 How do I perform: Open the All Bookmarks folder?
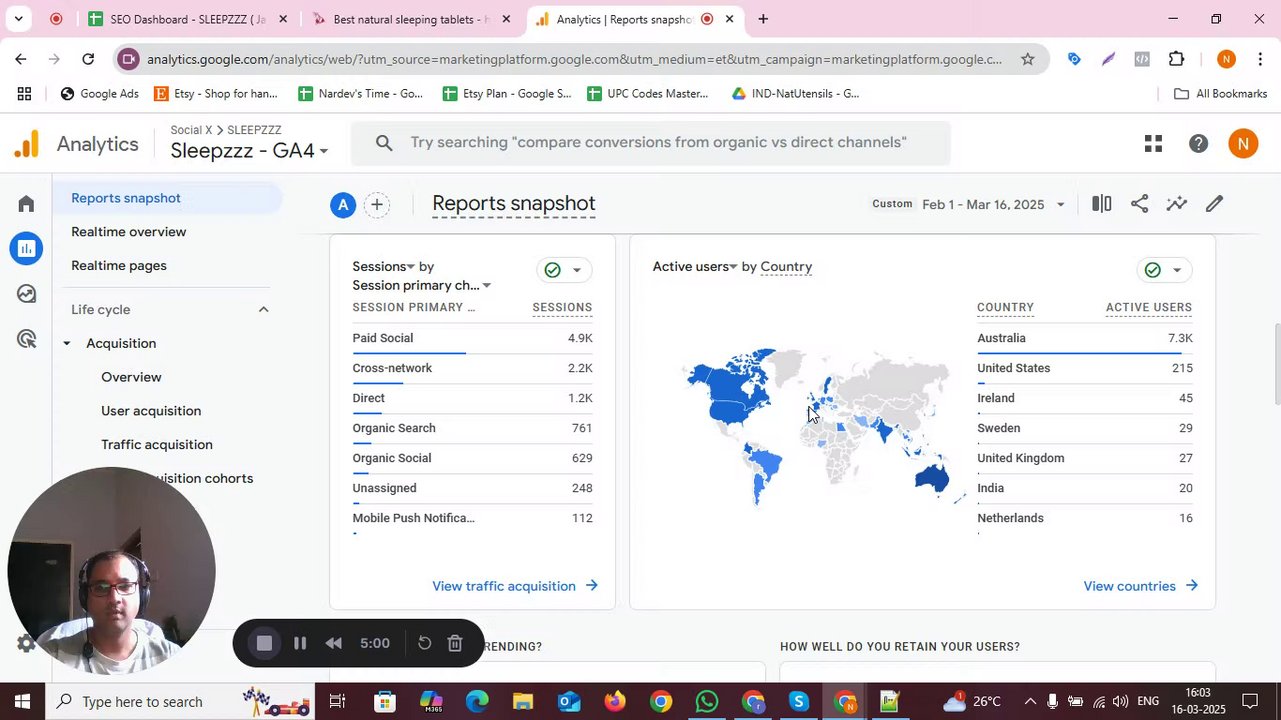[x=1220, y=94]
